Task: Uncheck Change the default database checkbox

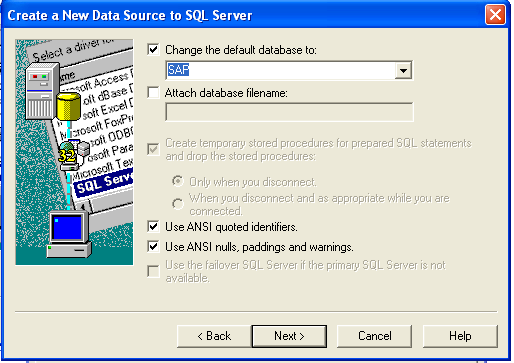Action: click(x=153, y=50)
